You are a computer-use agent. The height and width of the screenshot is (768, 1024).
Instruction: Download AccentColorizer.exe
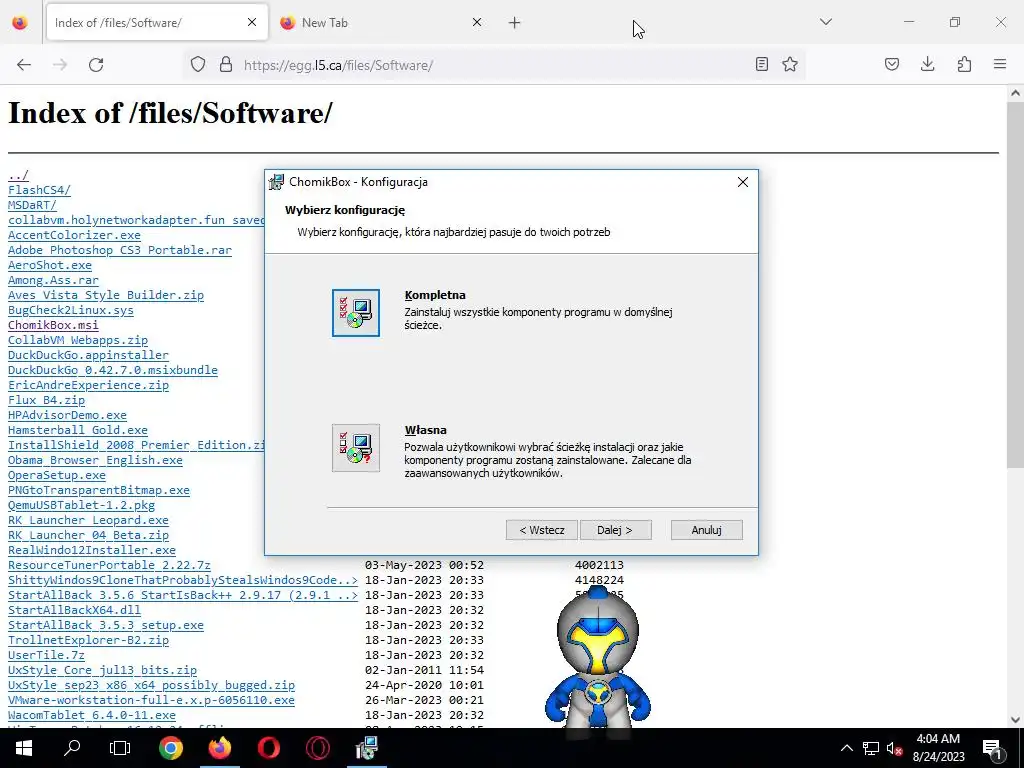pos(74,235)
